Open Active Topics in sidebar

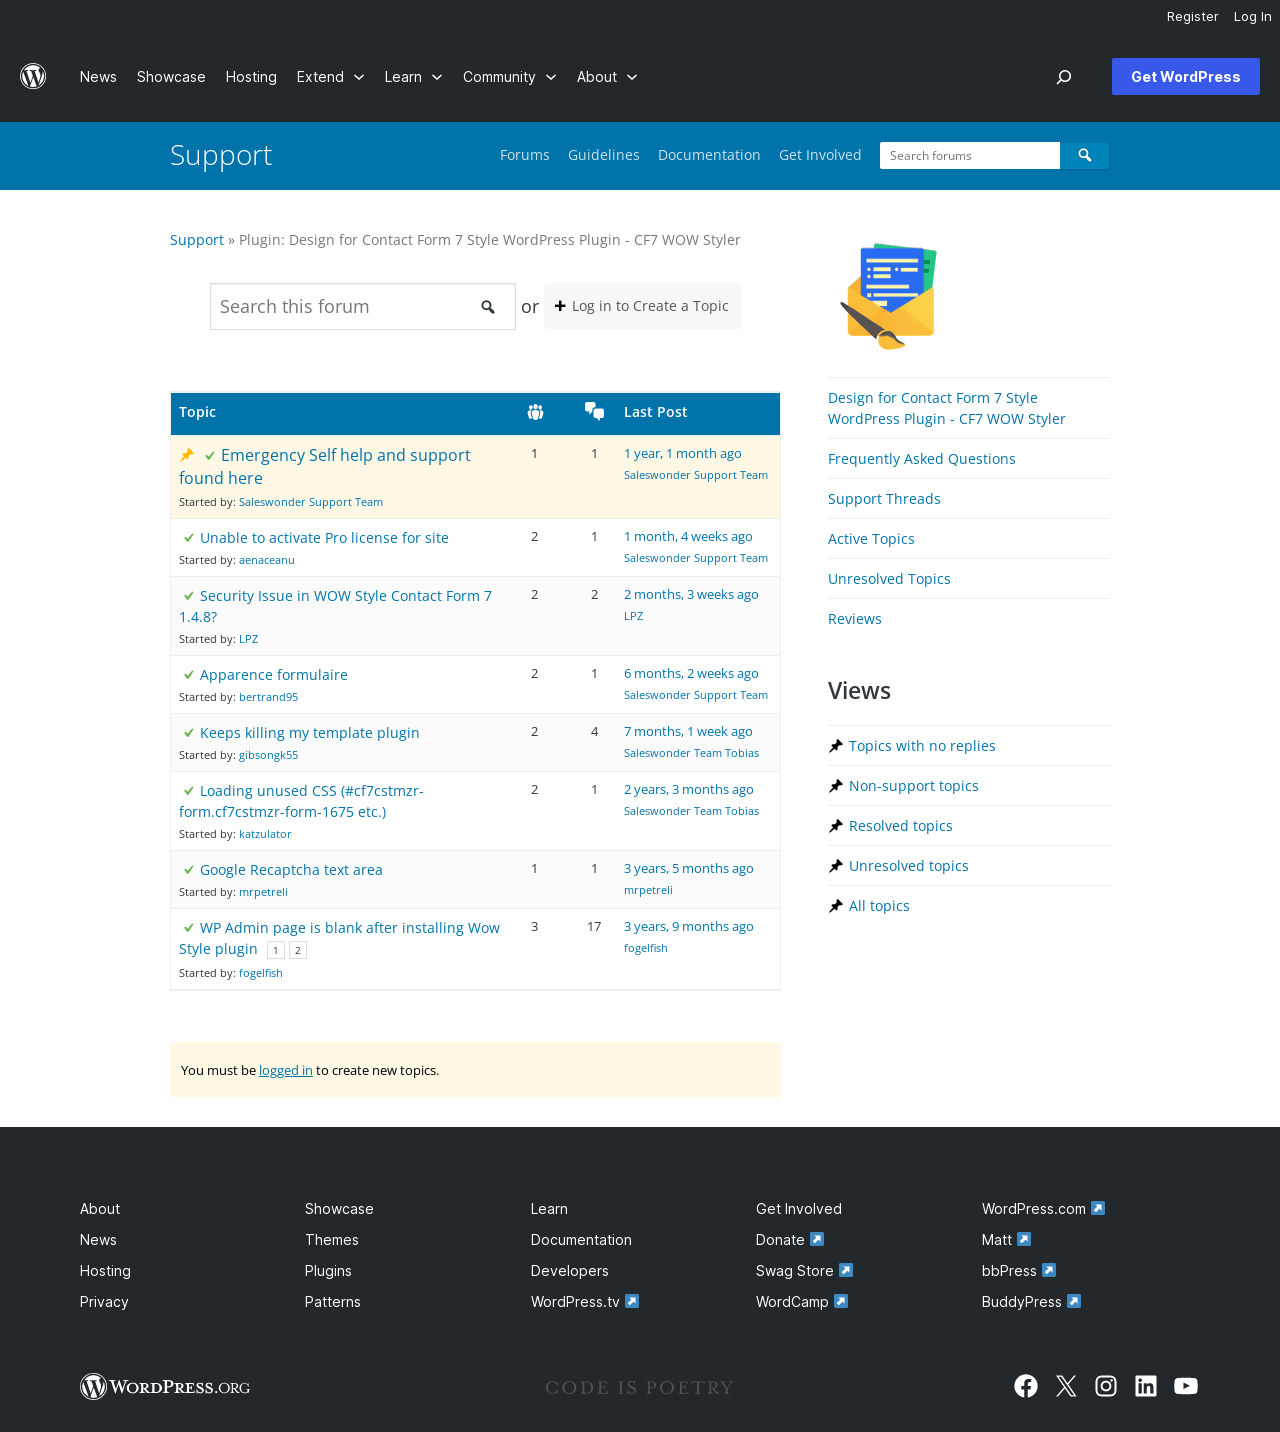point(871,539)
